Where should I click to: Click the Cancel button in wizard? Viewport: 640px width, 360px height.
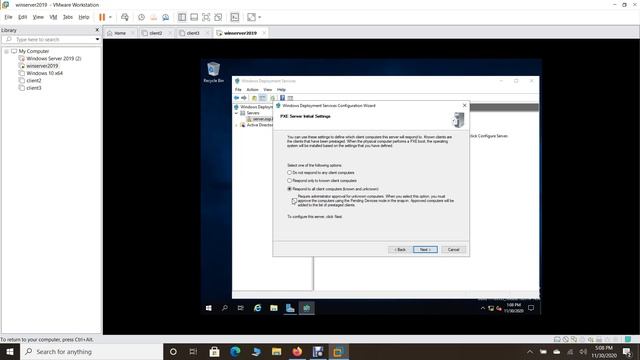click(453, 249)
